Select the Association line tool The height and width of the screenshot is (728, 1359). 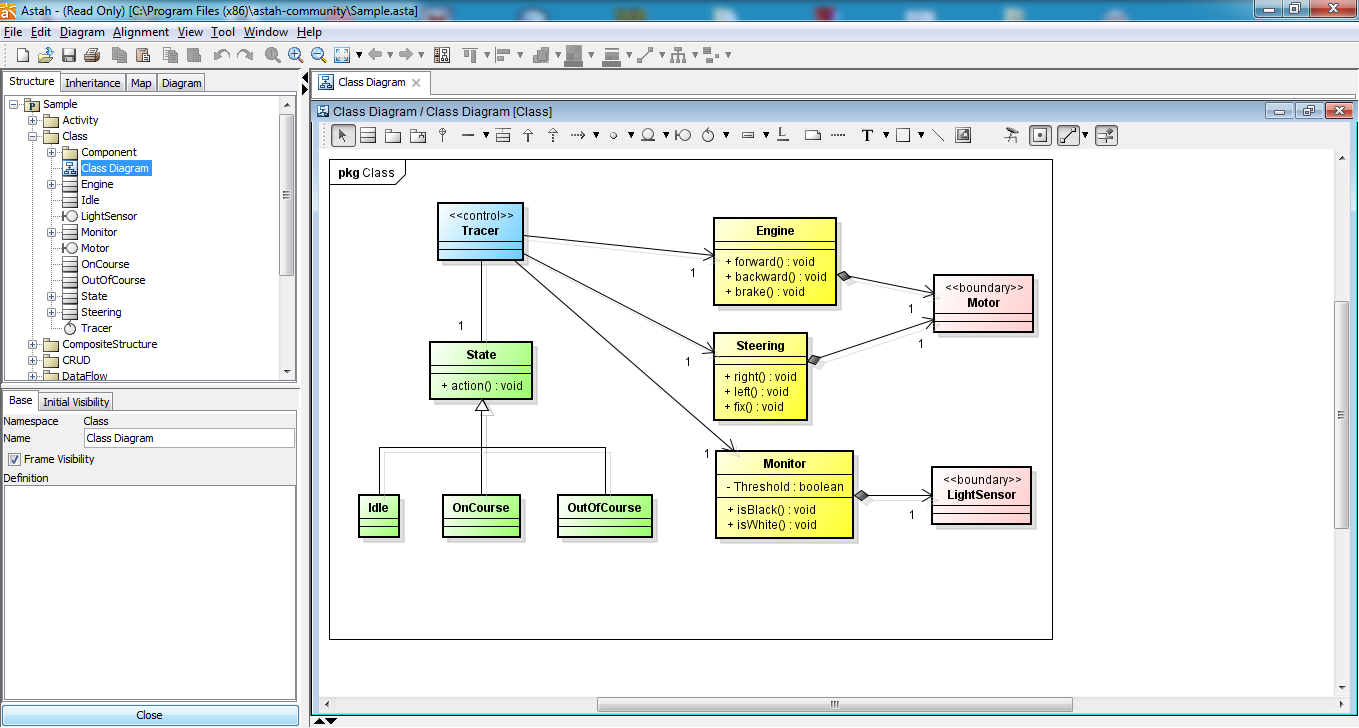point(467,135)
